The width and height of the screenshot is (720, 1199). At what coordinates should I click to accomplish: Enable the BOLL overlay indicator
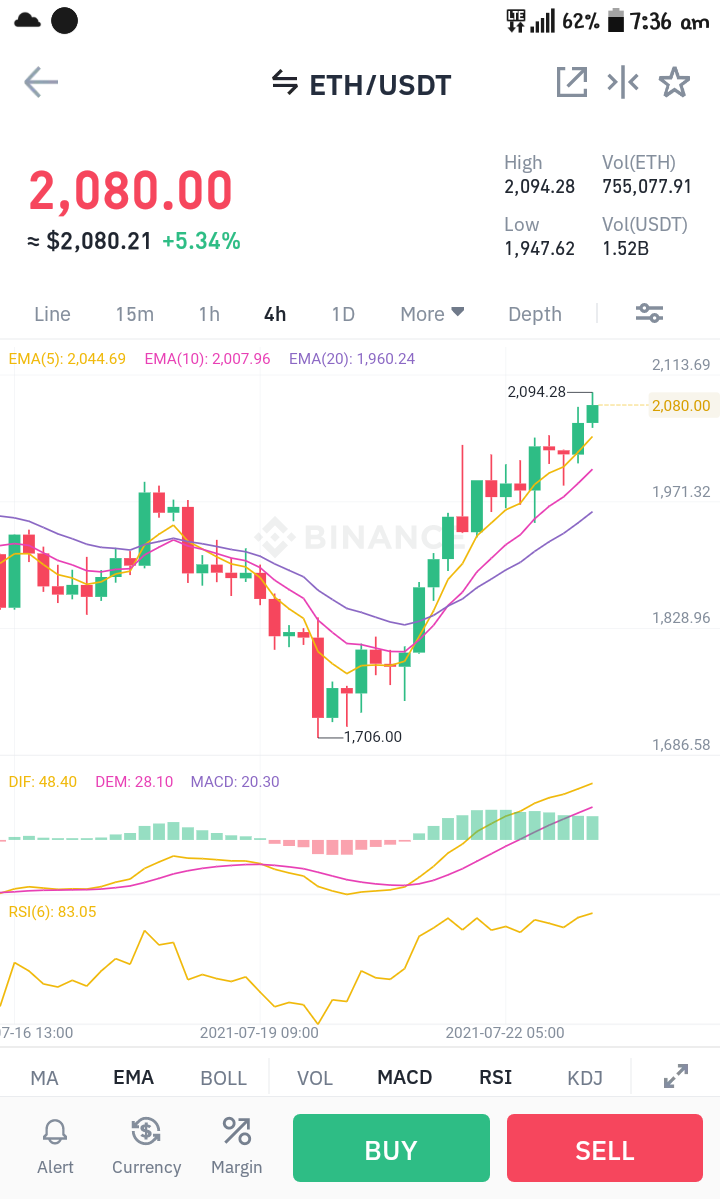(x=223, y=1077)
